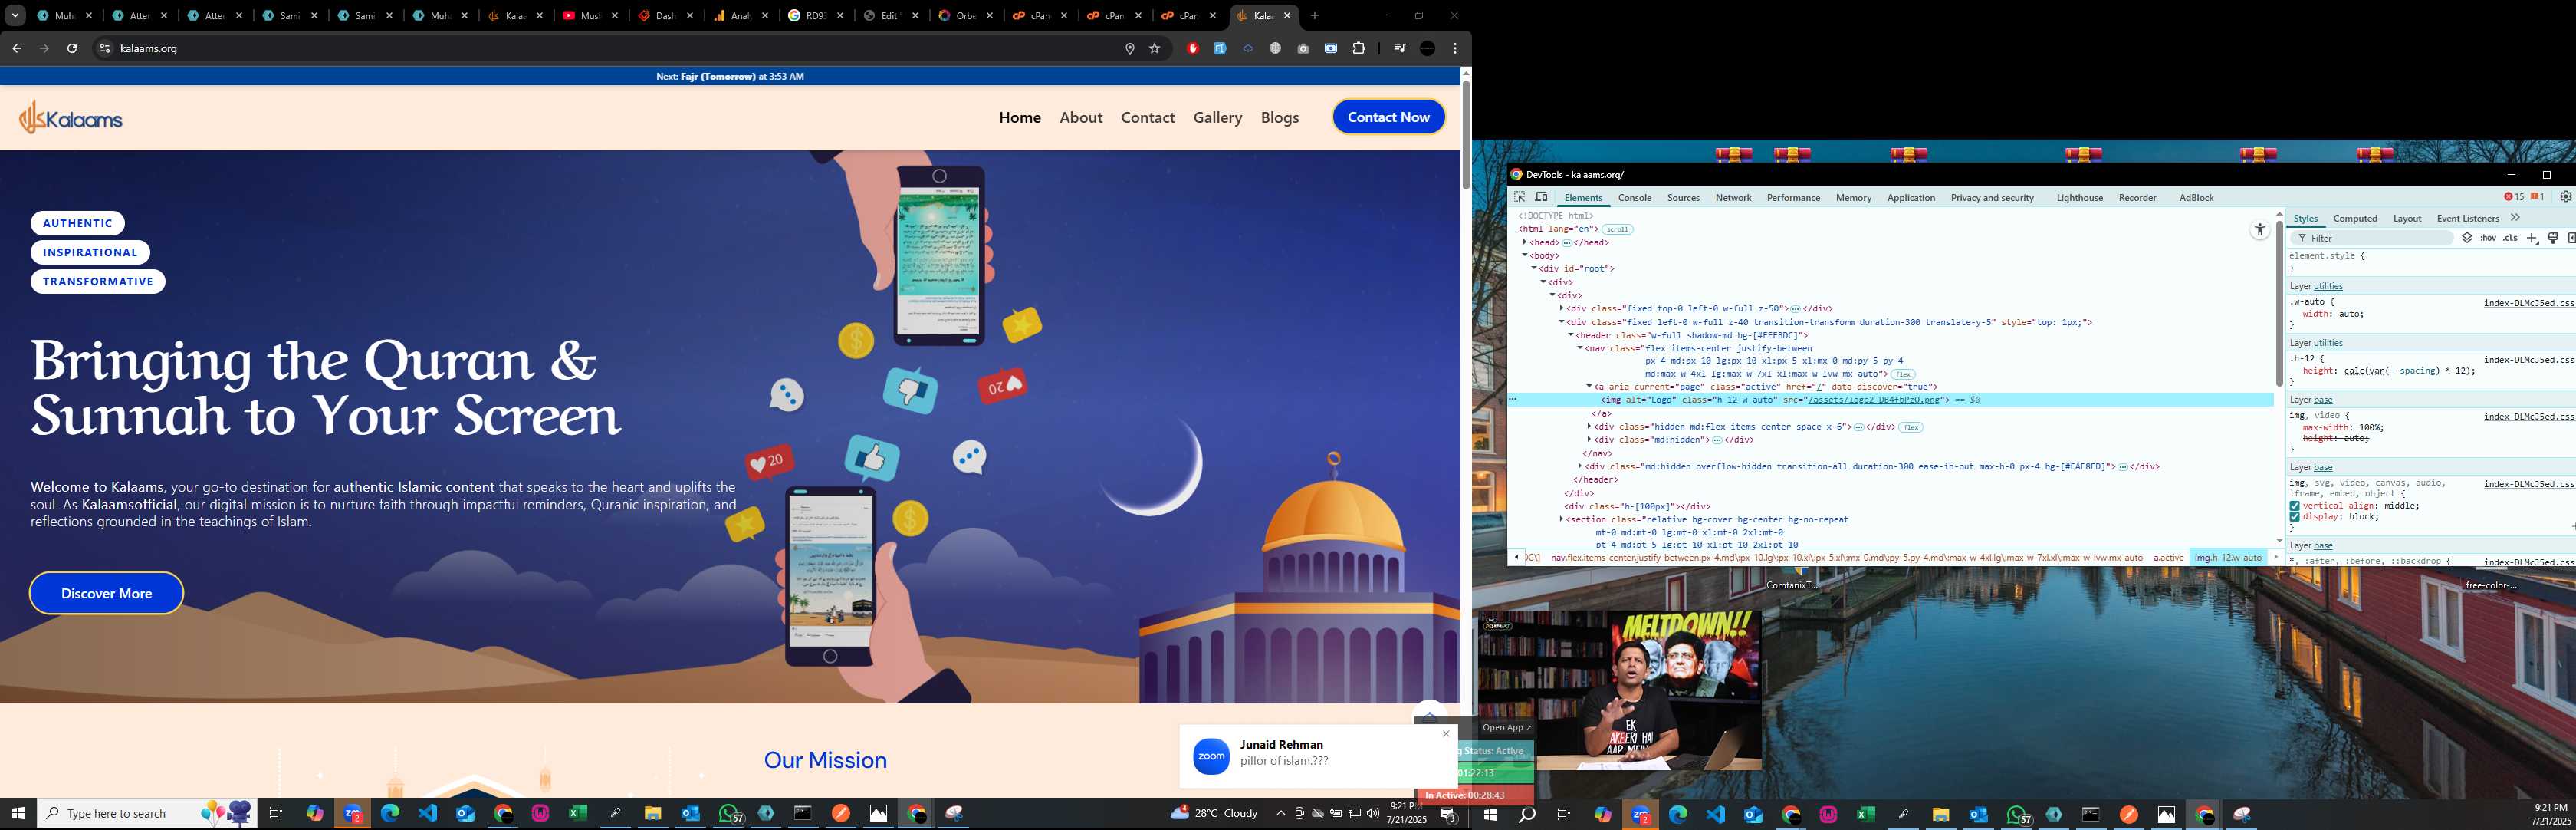The image size is (2576, 830).
Task: Open the Event Listeners tab
Action: point(2467,219)
